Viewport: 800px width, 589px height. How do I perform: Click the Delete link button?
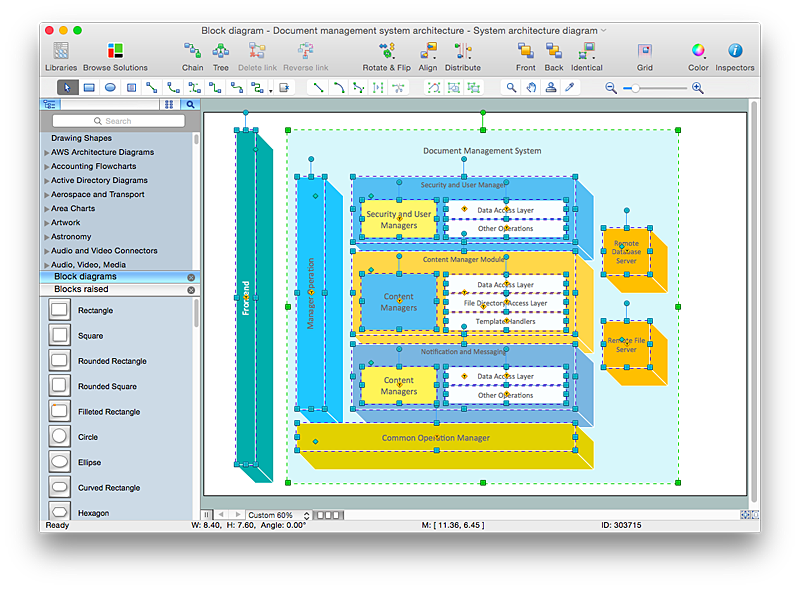[257, 57]
